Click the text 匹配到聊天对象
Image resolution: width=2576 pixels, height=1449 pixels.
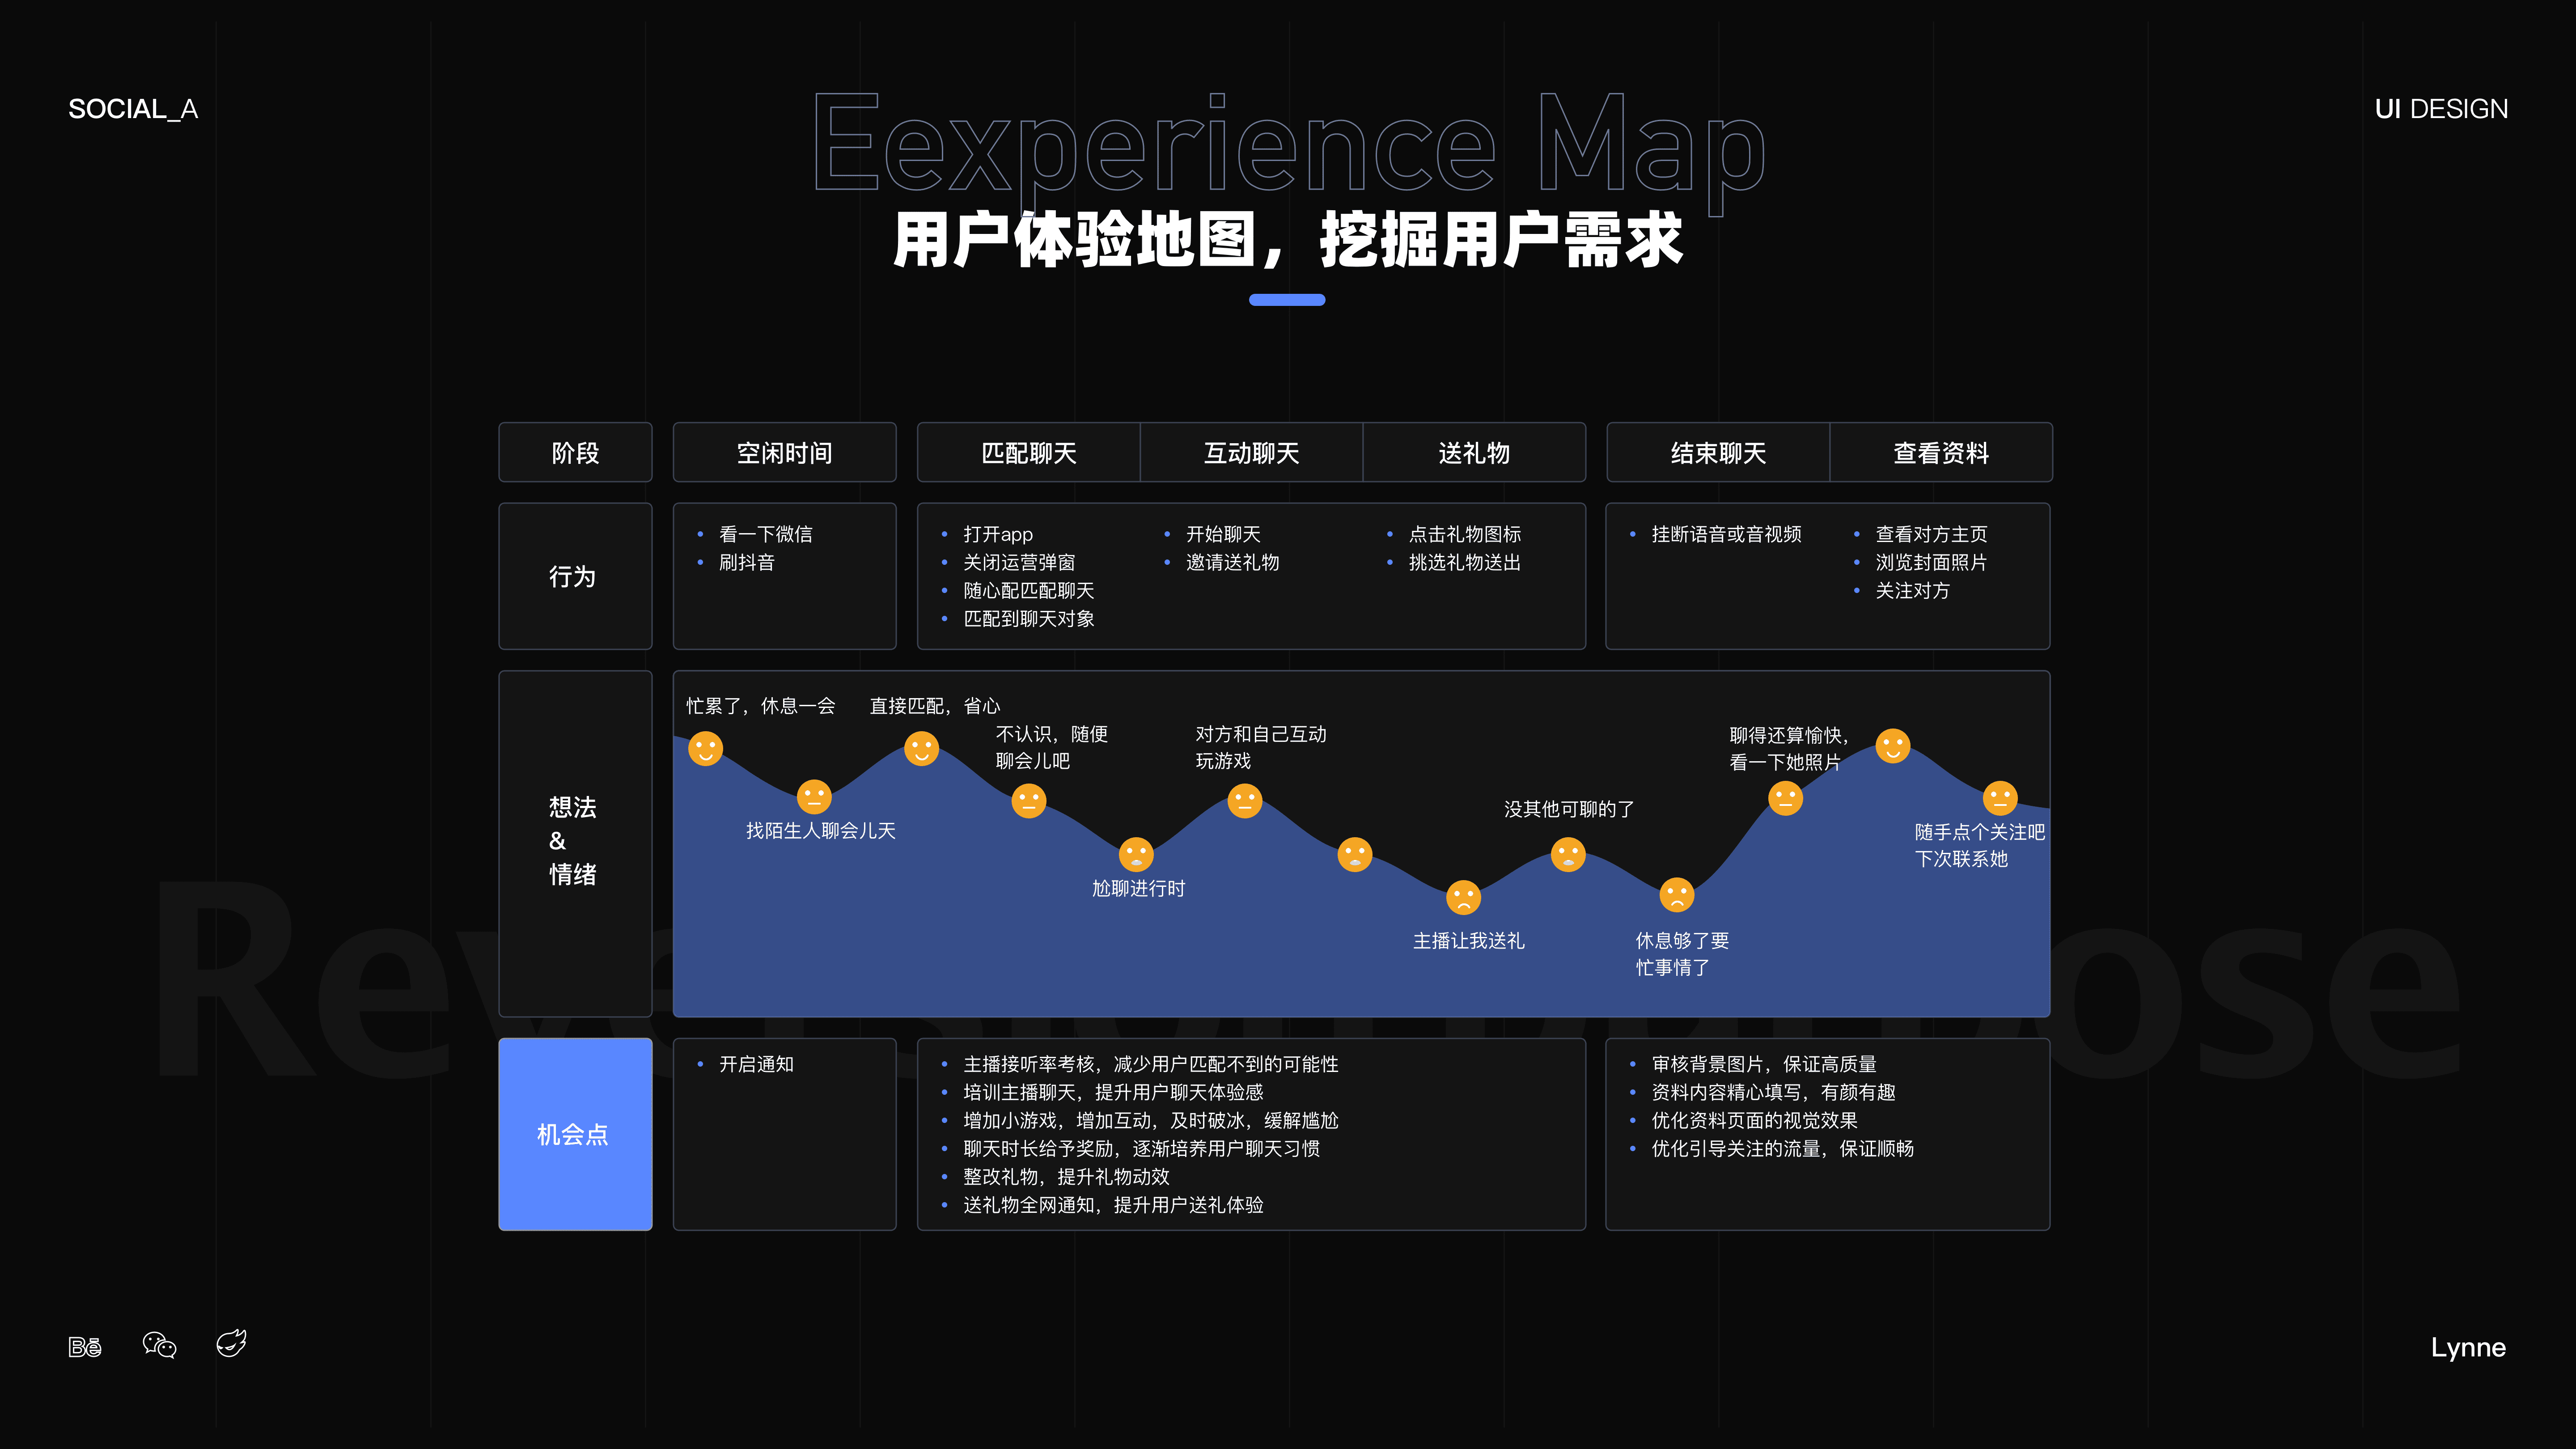1029,618
